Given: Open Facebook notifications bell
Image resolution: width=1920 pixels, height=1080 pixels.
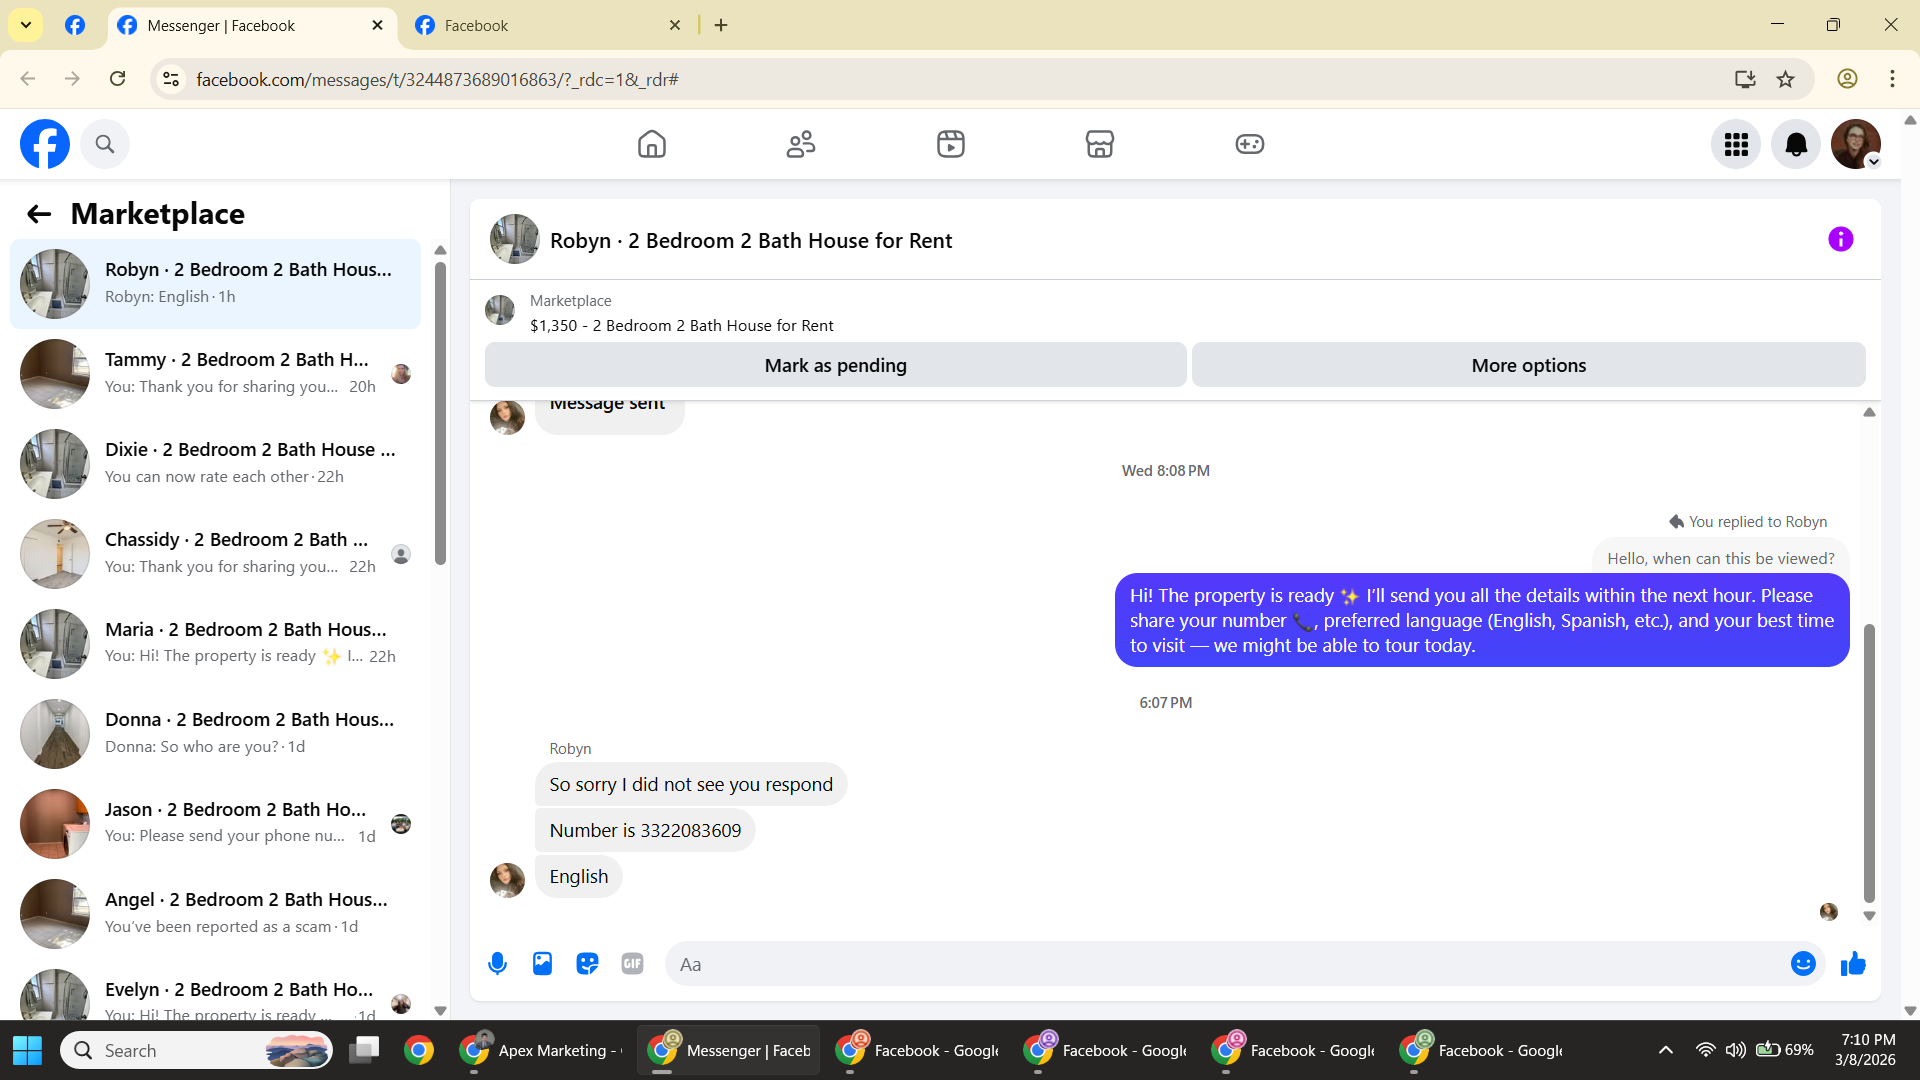Looking at the screenshot, I should pyautogui.click(x=1796, y=145).
